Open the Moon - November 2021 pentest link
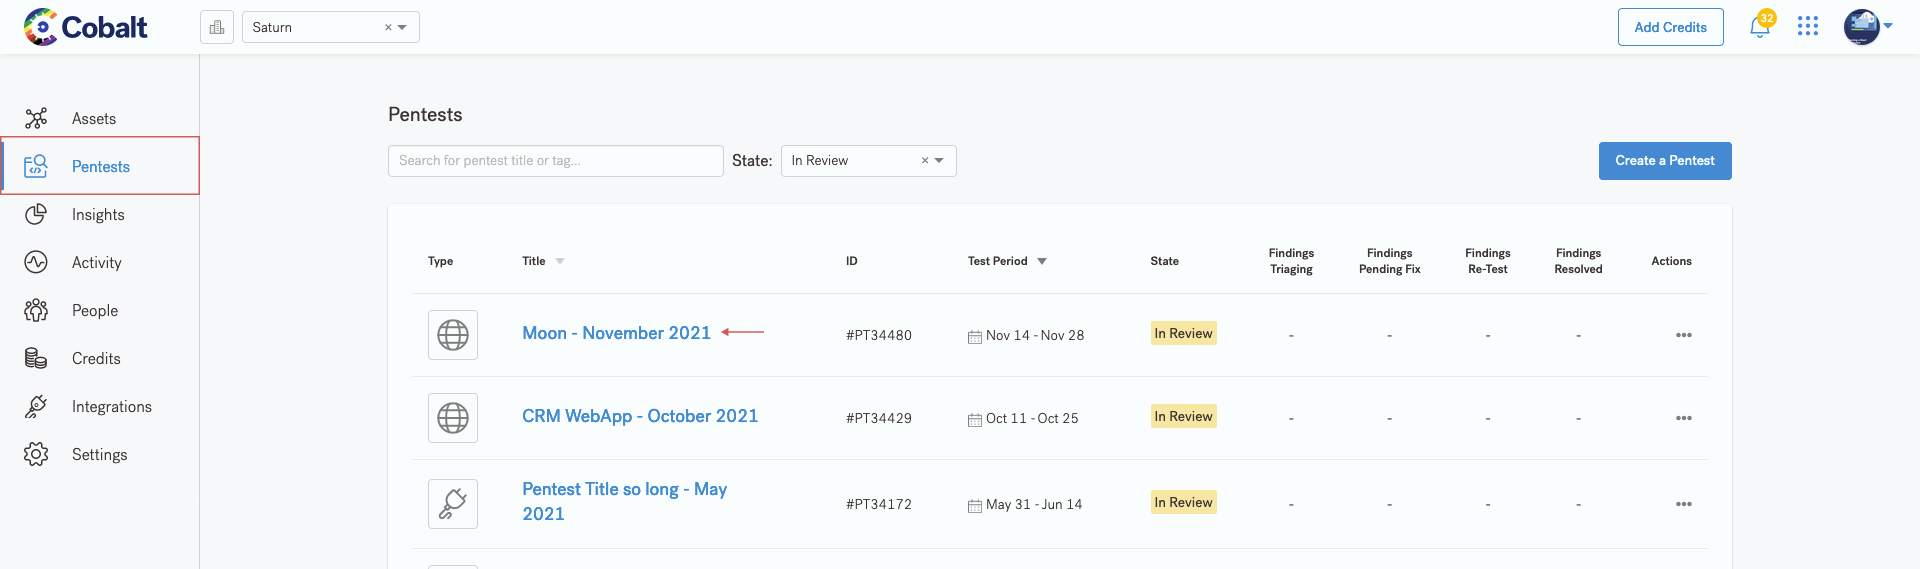Image resolution: width=1920 pixels, height=569 pixels. 616,333
